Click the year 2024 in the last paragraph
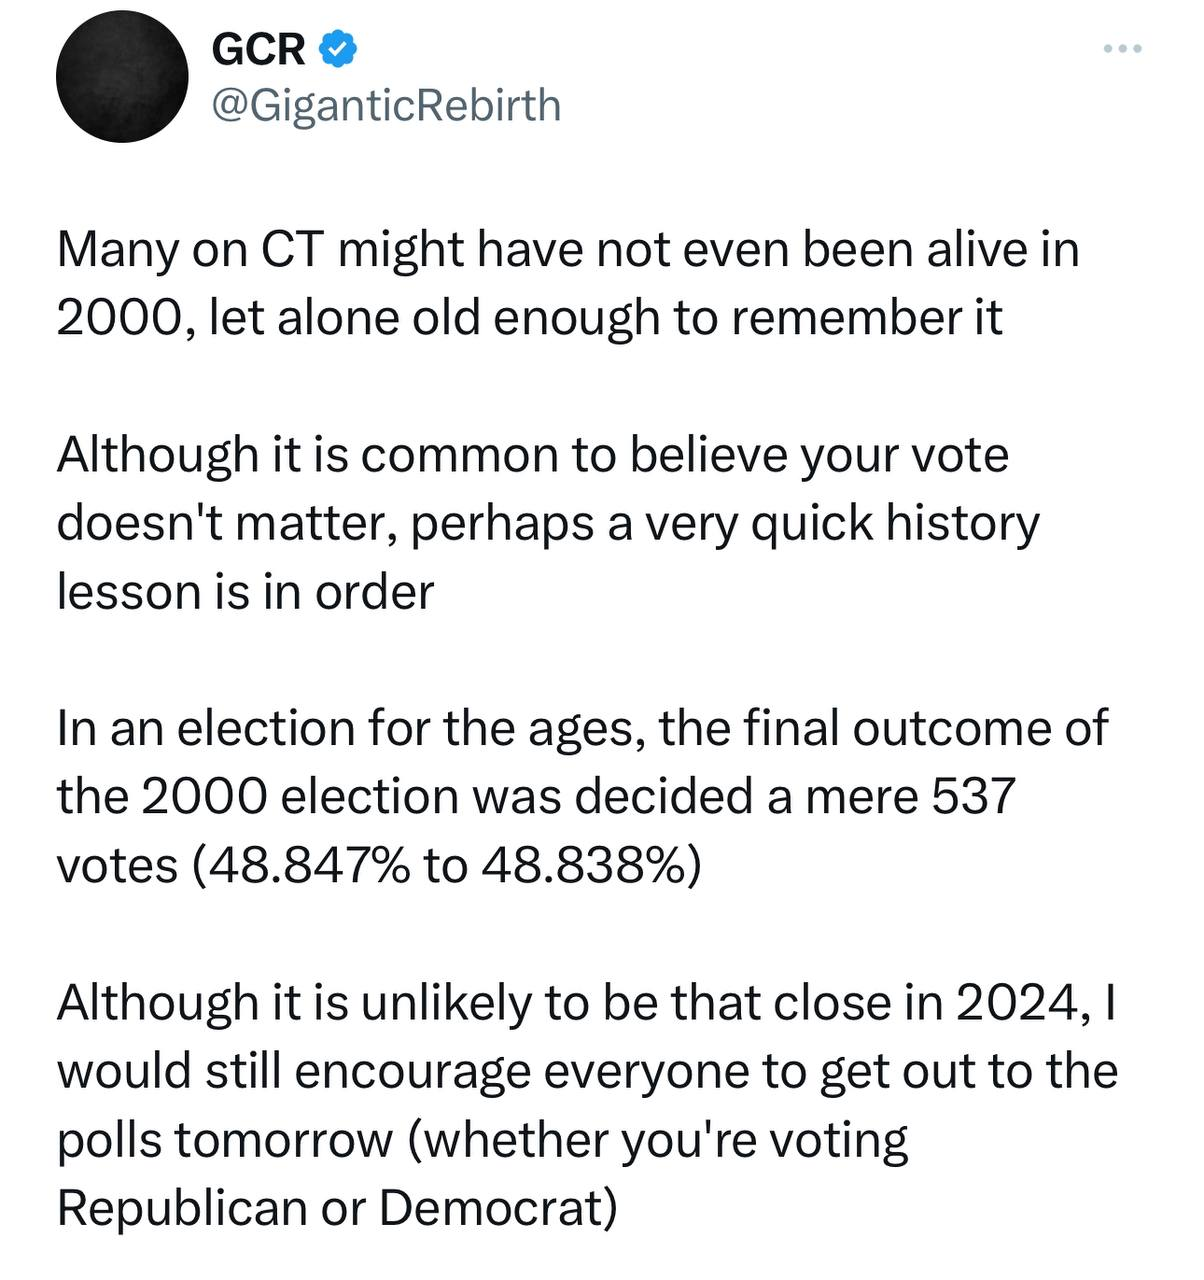1204x1280 pixels. click(x=1018, y=1002)
